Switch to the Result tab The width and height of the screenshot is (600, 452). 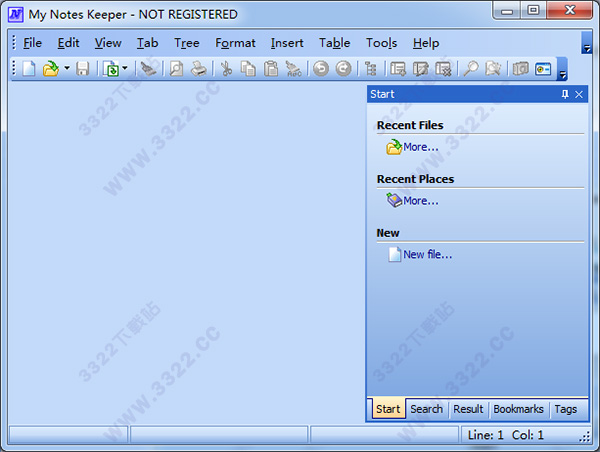[x=468, y=409]
